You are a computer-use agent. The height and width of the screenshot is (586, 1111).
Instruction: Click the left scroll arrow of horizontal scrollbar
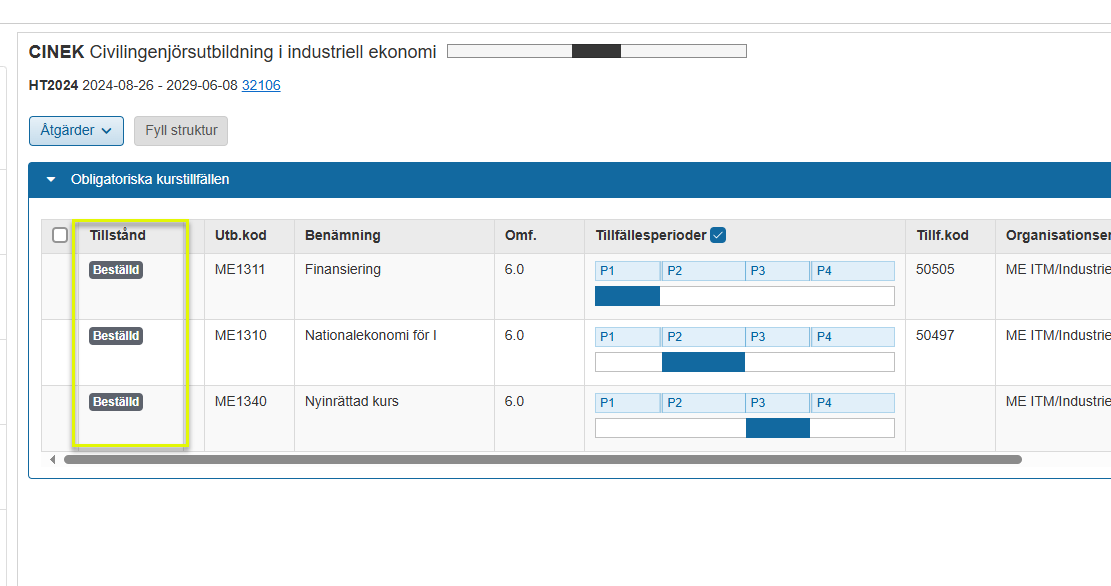coord(53,460)
